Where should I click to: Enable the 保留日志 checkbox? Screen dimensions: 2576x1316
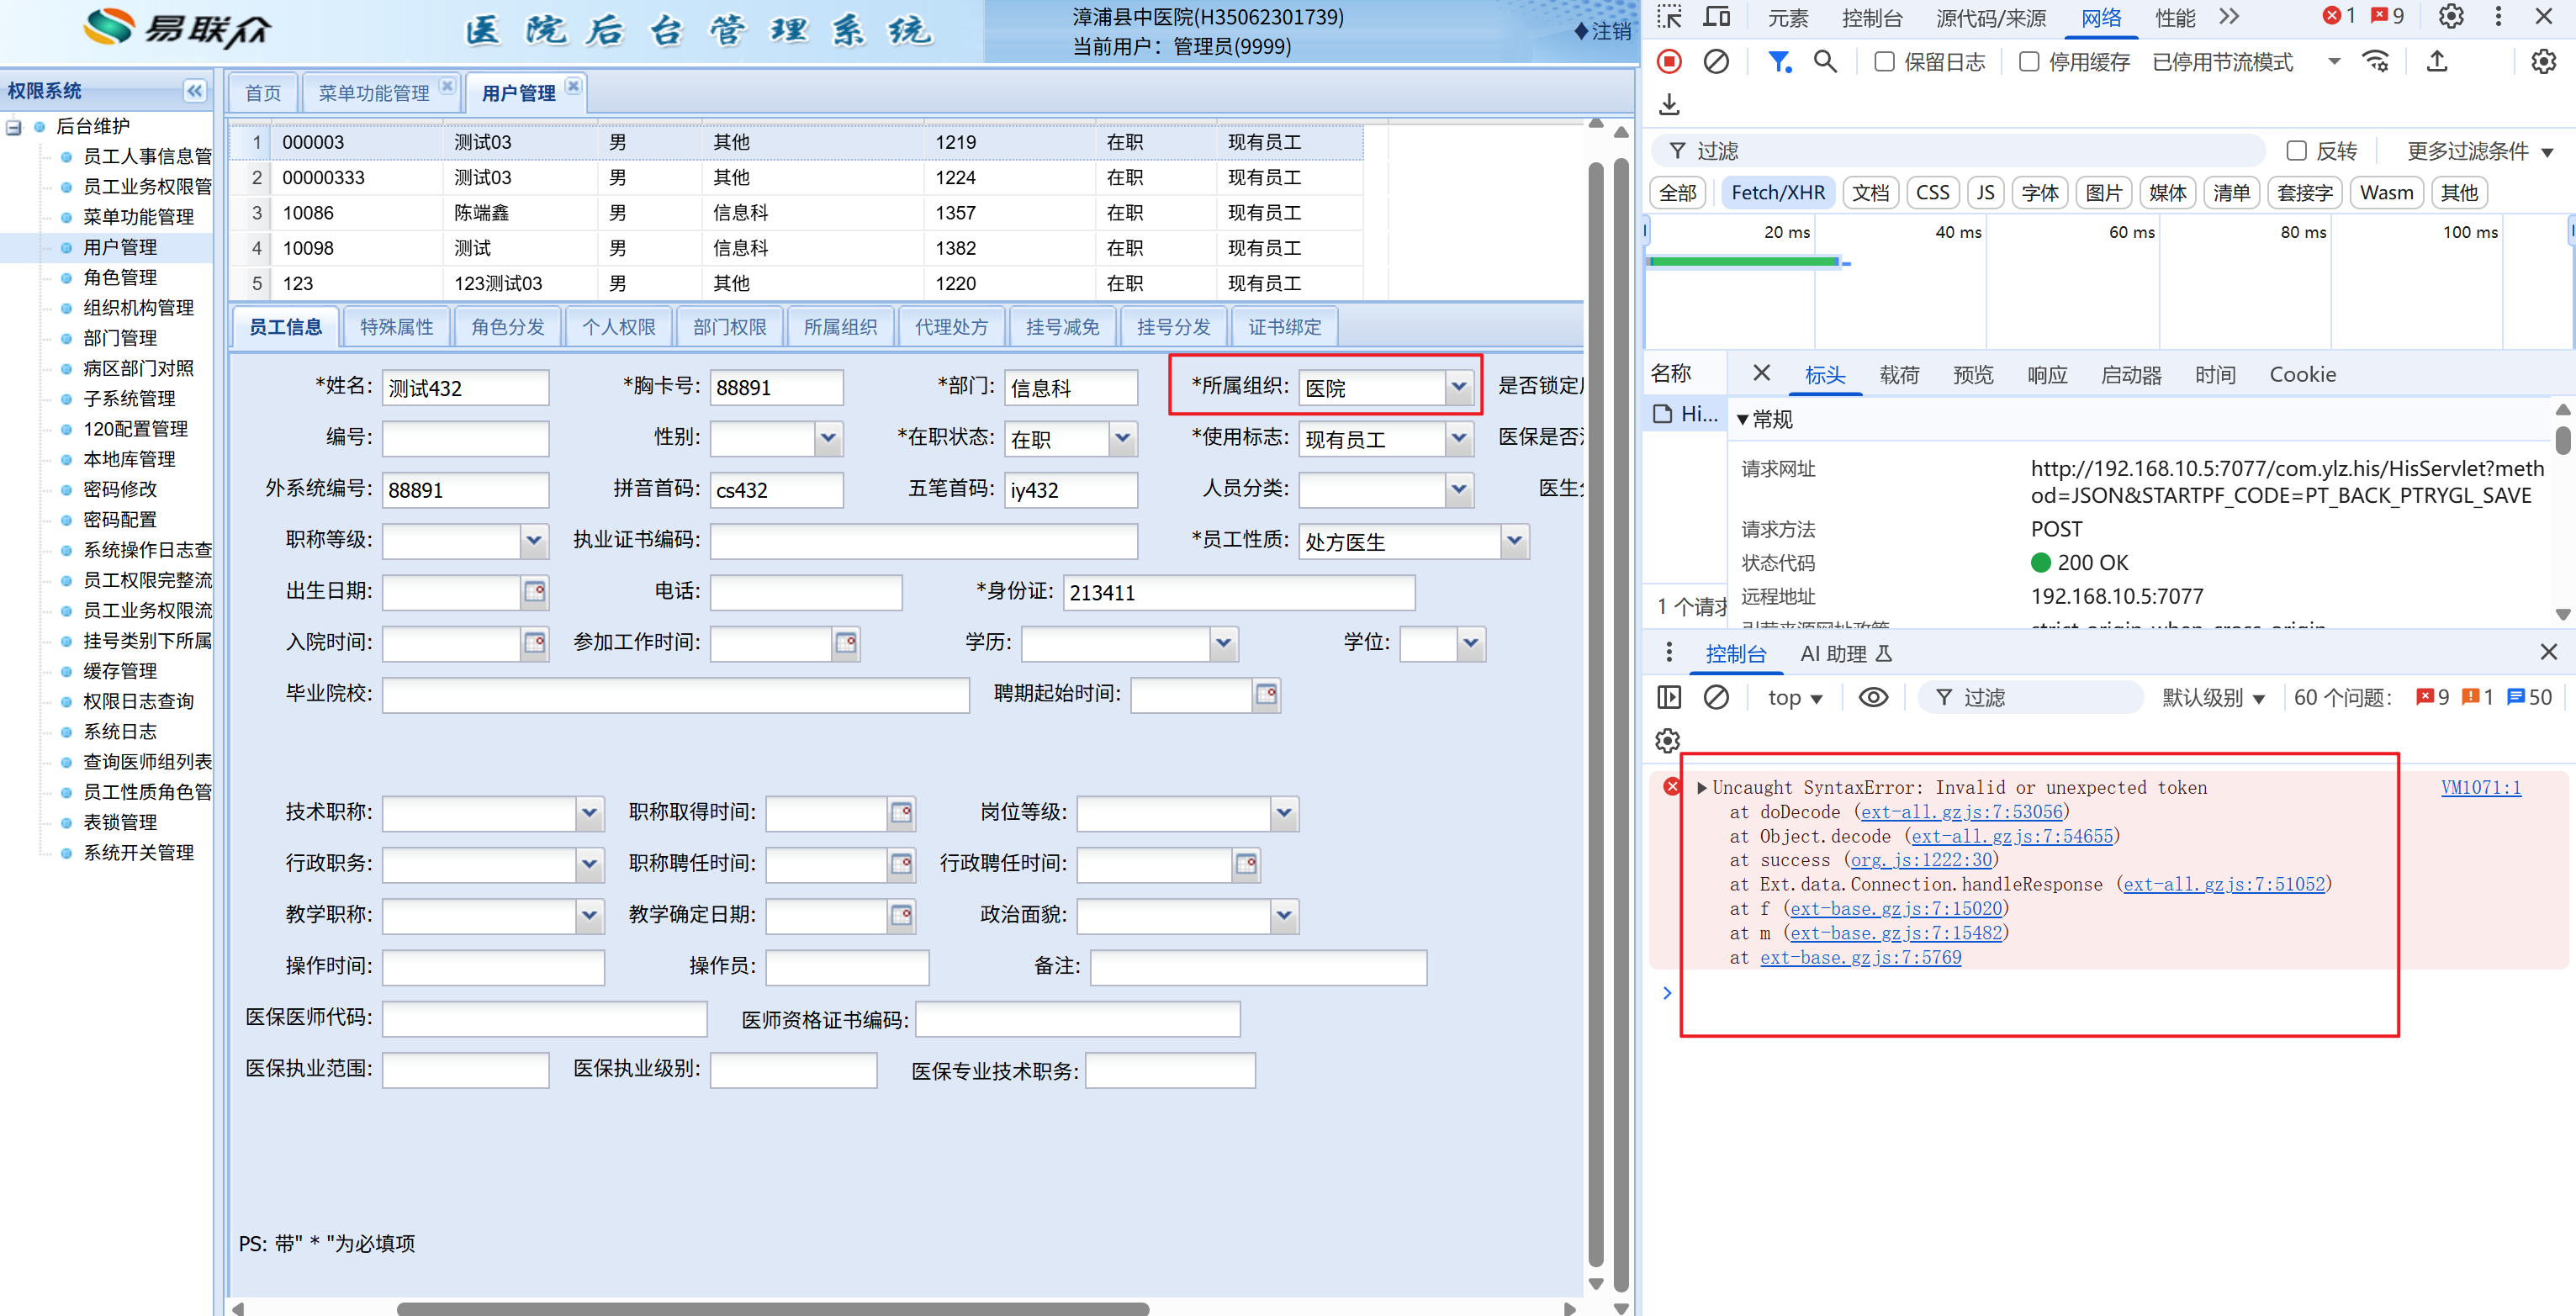[x=1884, y=62]
